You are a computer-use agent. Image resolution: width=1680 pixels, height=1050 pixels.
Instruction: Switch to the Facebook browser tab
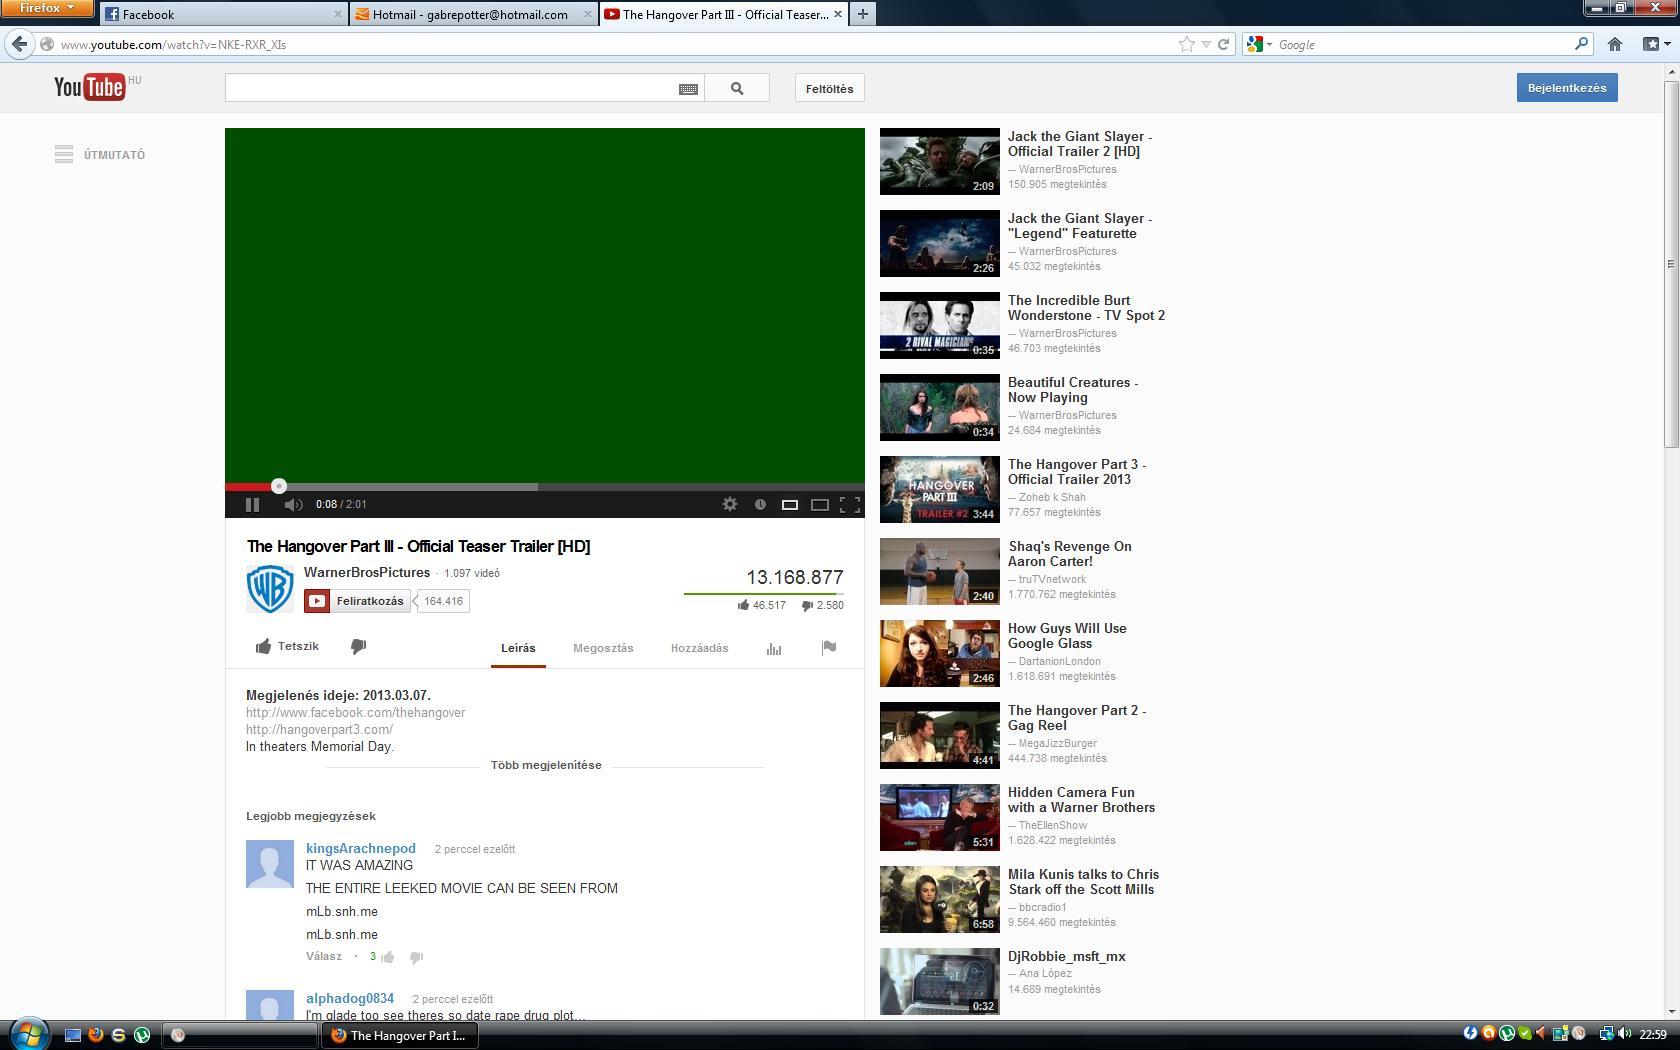[223, 14]
